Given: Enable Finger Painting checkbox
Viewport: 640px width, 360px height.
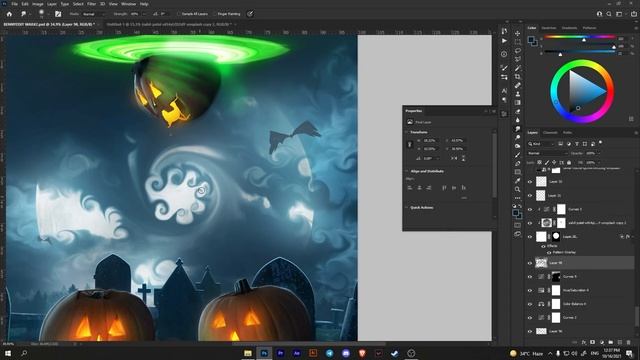Looking at the screenshot, I should click(214, 14).
